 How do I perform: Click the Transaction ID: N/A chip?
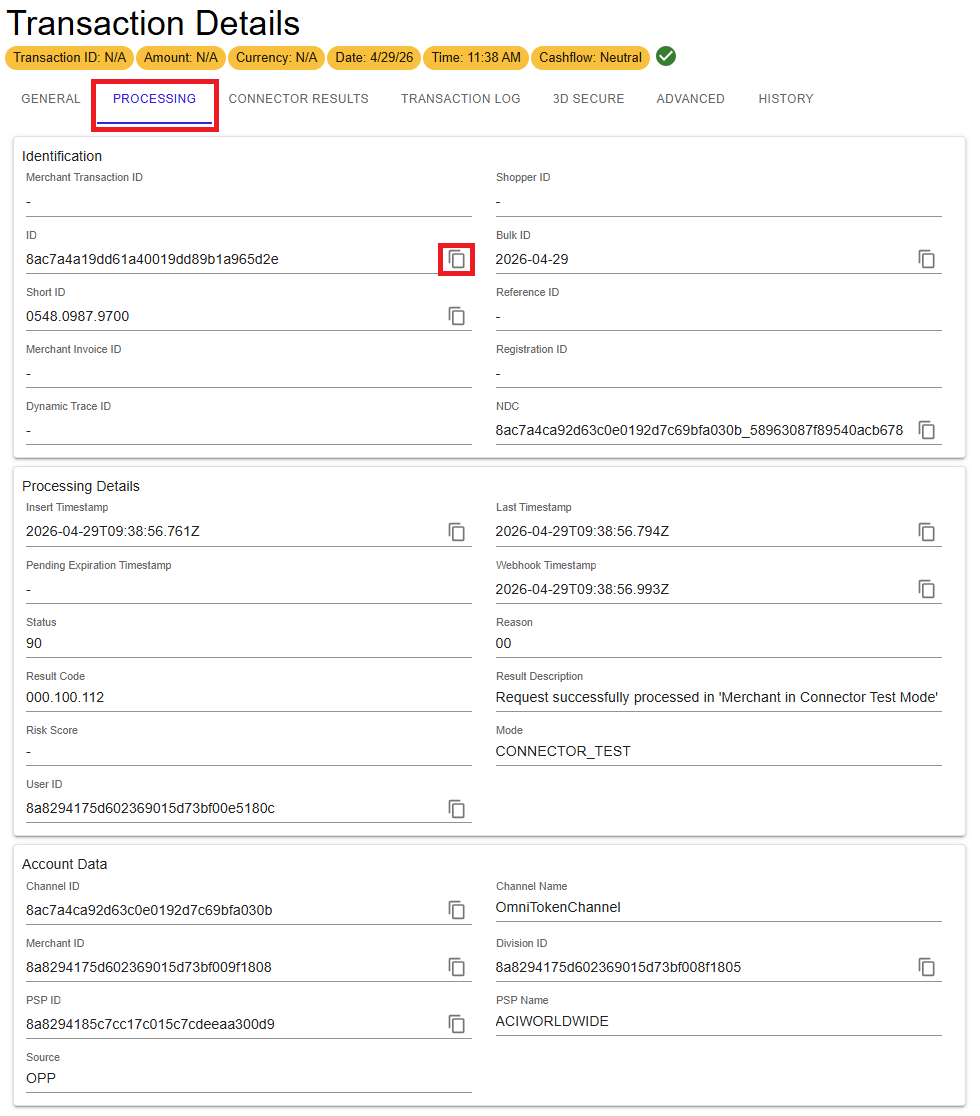(x=69, y=58)
